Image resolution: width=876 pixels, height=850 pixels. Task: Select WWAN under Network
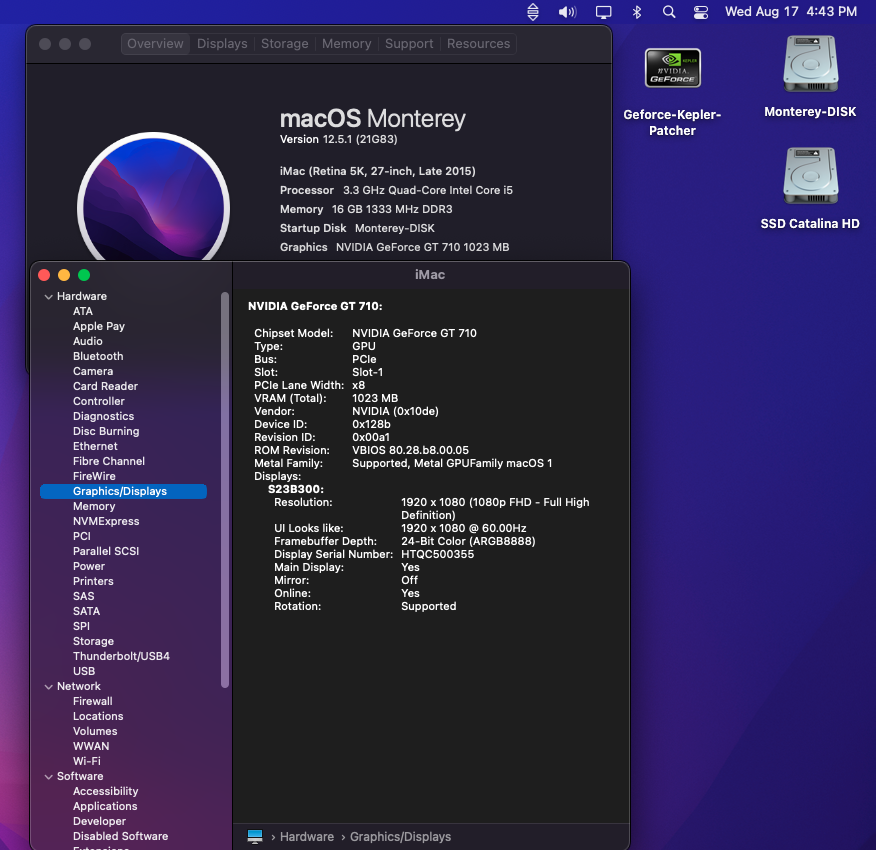(x=91, y=747)
